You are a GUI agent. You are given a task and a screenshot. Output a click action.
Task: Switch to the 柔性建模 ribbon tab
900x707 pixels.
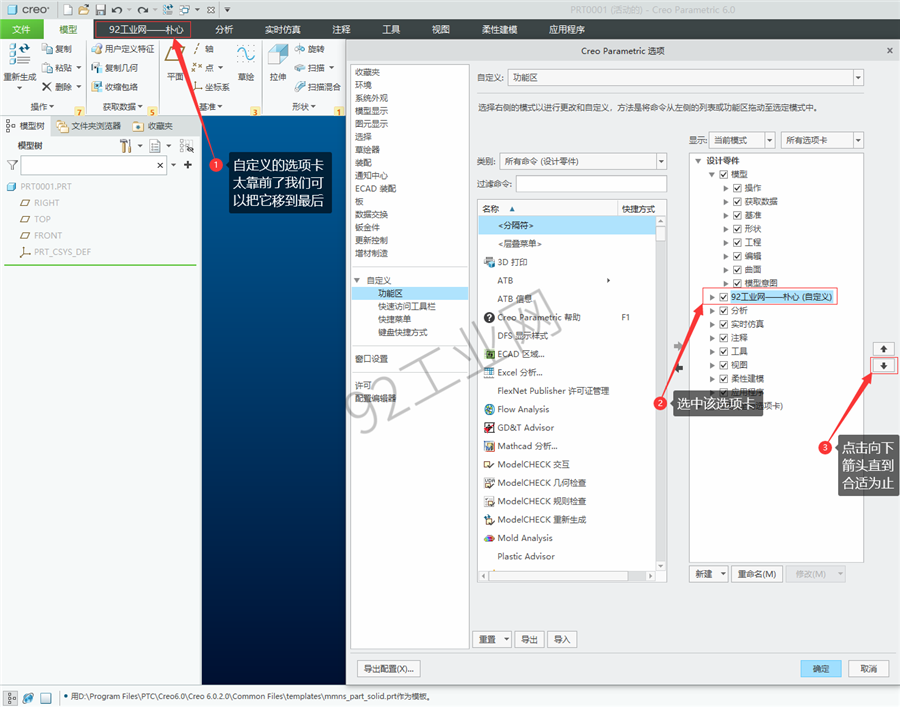[499, 29]
